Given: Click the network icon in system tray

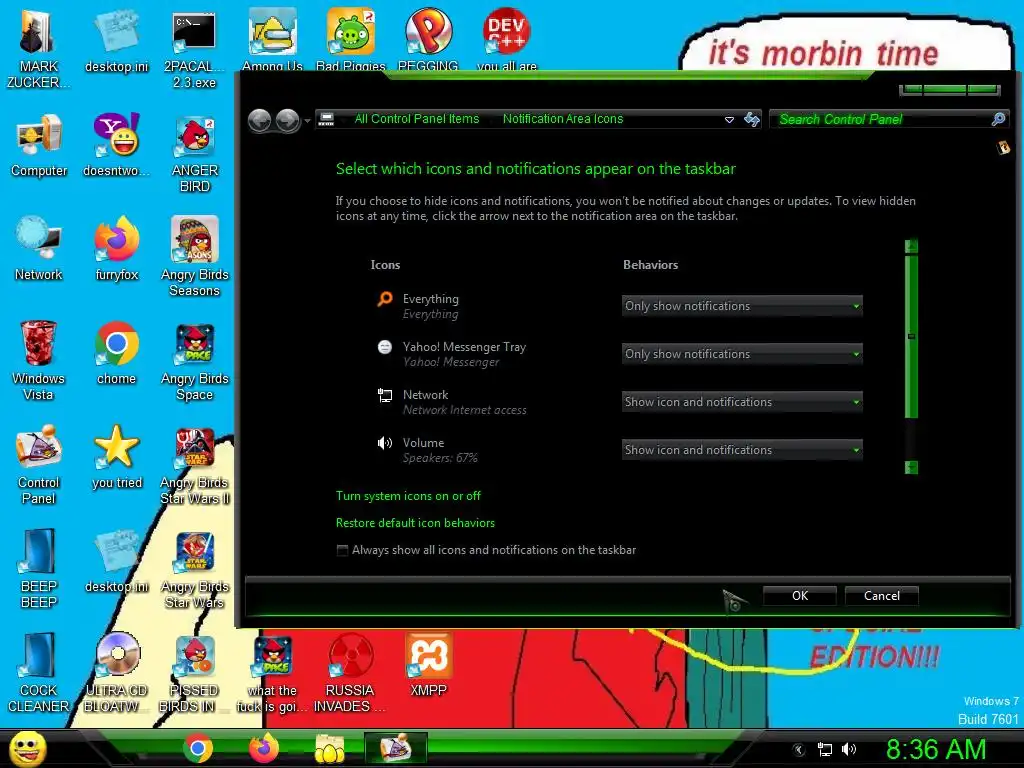Looking at the screenshot, I should [x=825, y=750].
